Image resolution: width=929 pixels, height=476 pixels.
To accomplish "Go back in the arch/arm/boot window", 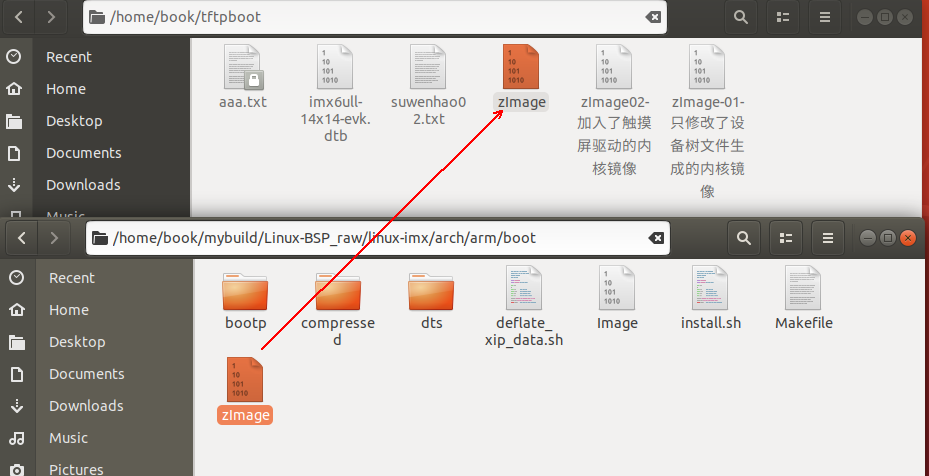I will point(22,238).
